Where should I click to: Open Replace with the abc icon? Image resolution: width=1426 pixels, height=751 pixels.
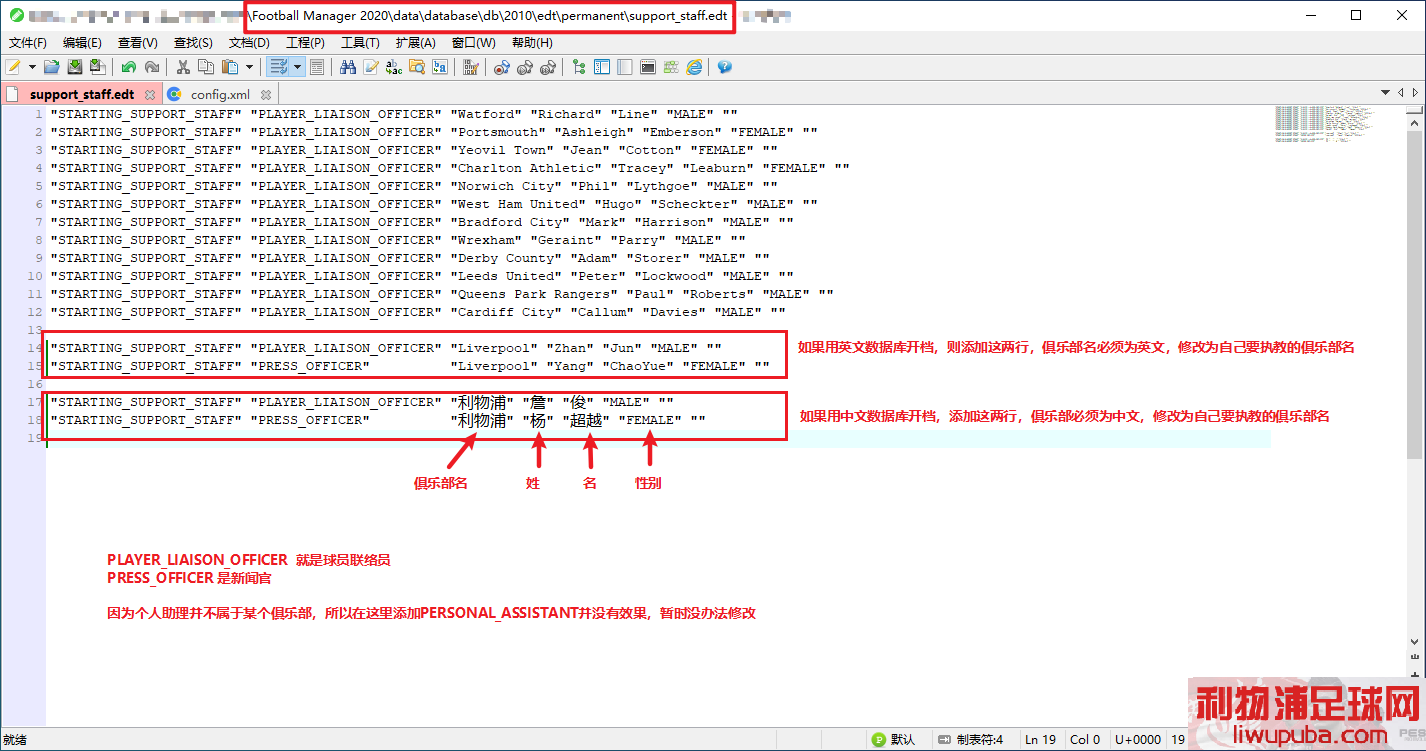394,67
